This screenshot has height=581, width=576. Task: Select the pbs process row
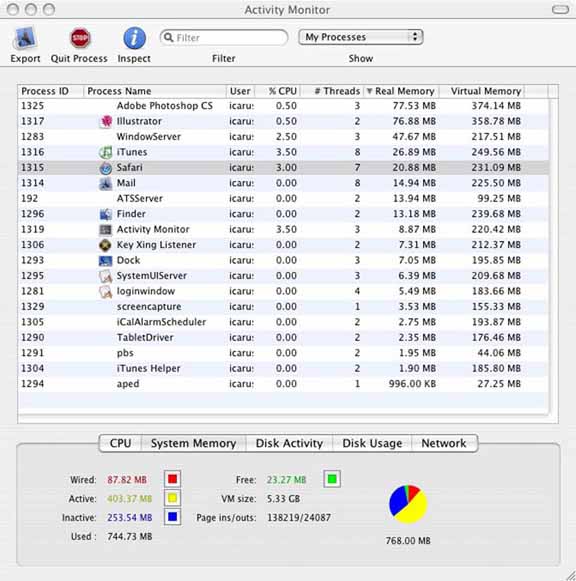[283, 353]
